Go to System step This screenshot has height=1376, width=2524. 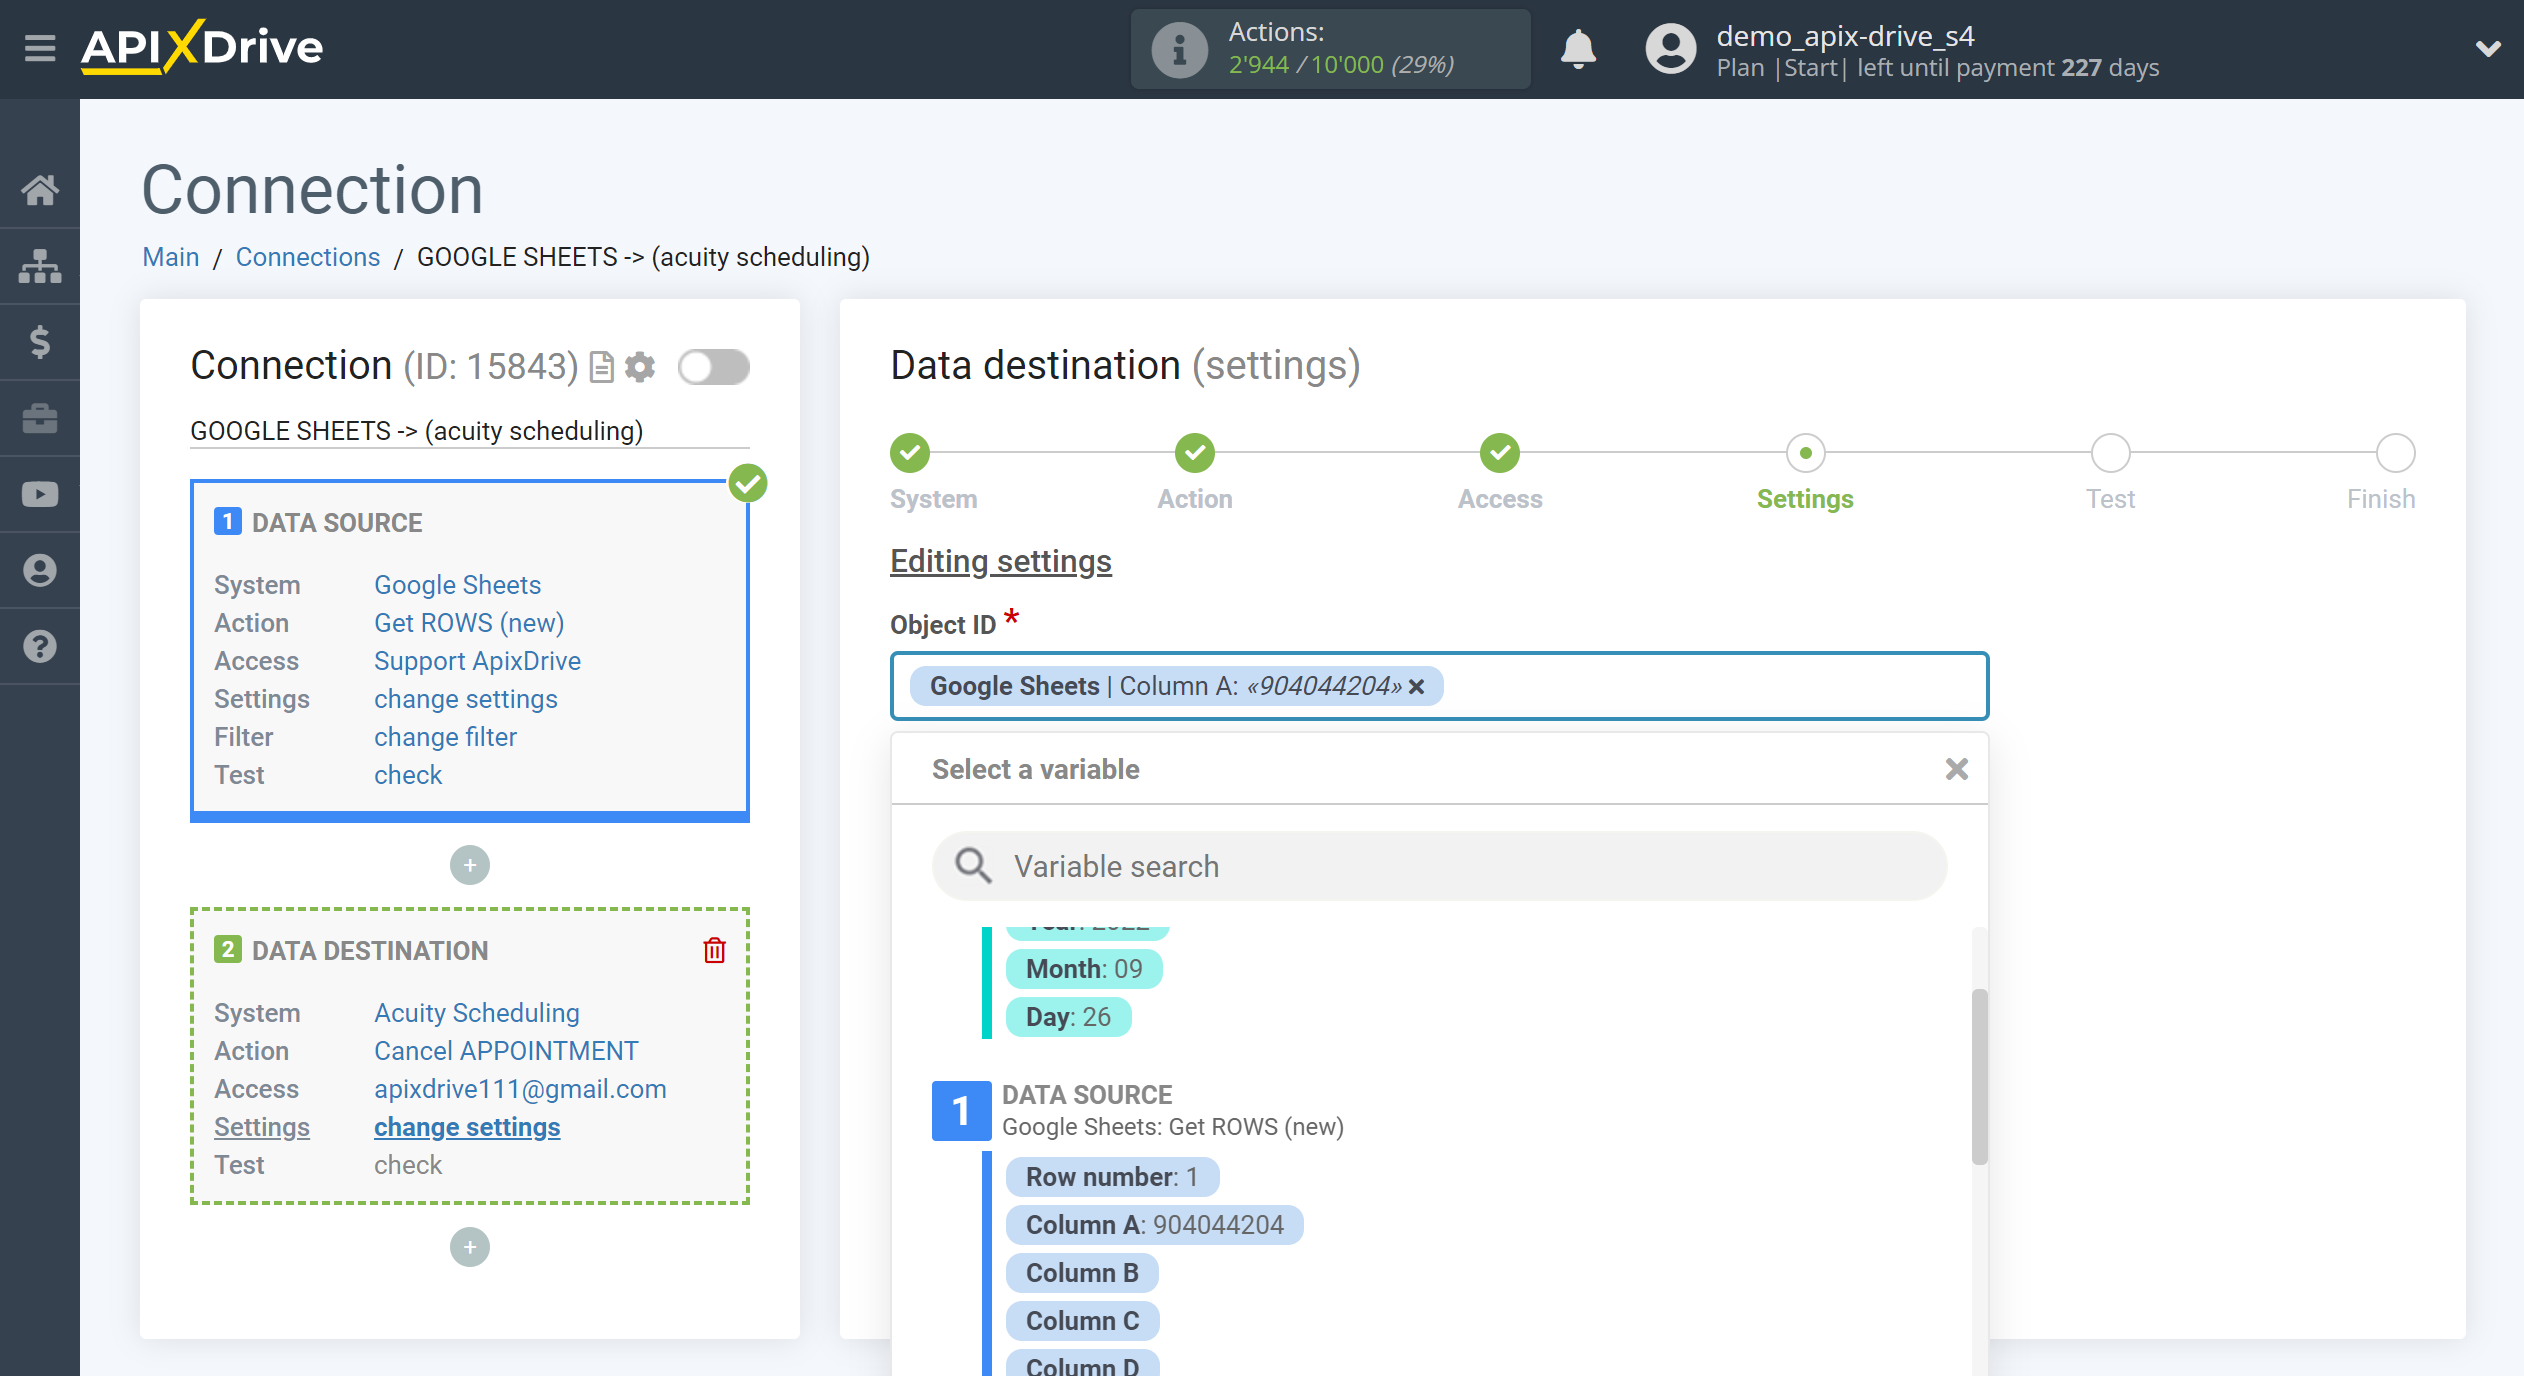coord(910,453)
